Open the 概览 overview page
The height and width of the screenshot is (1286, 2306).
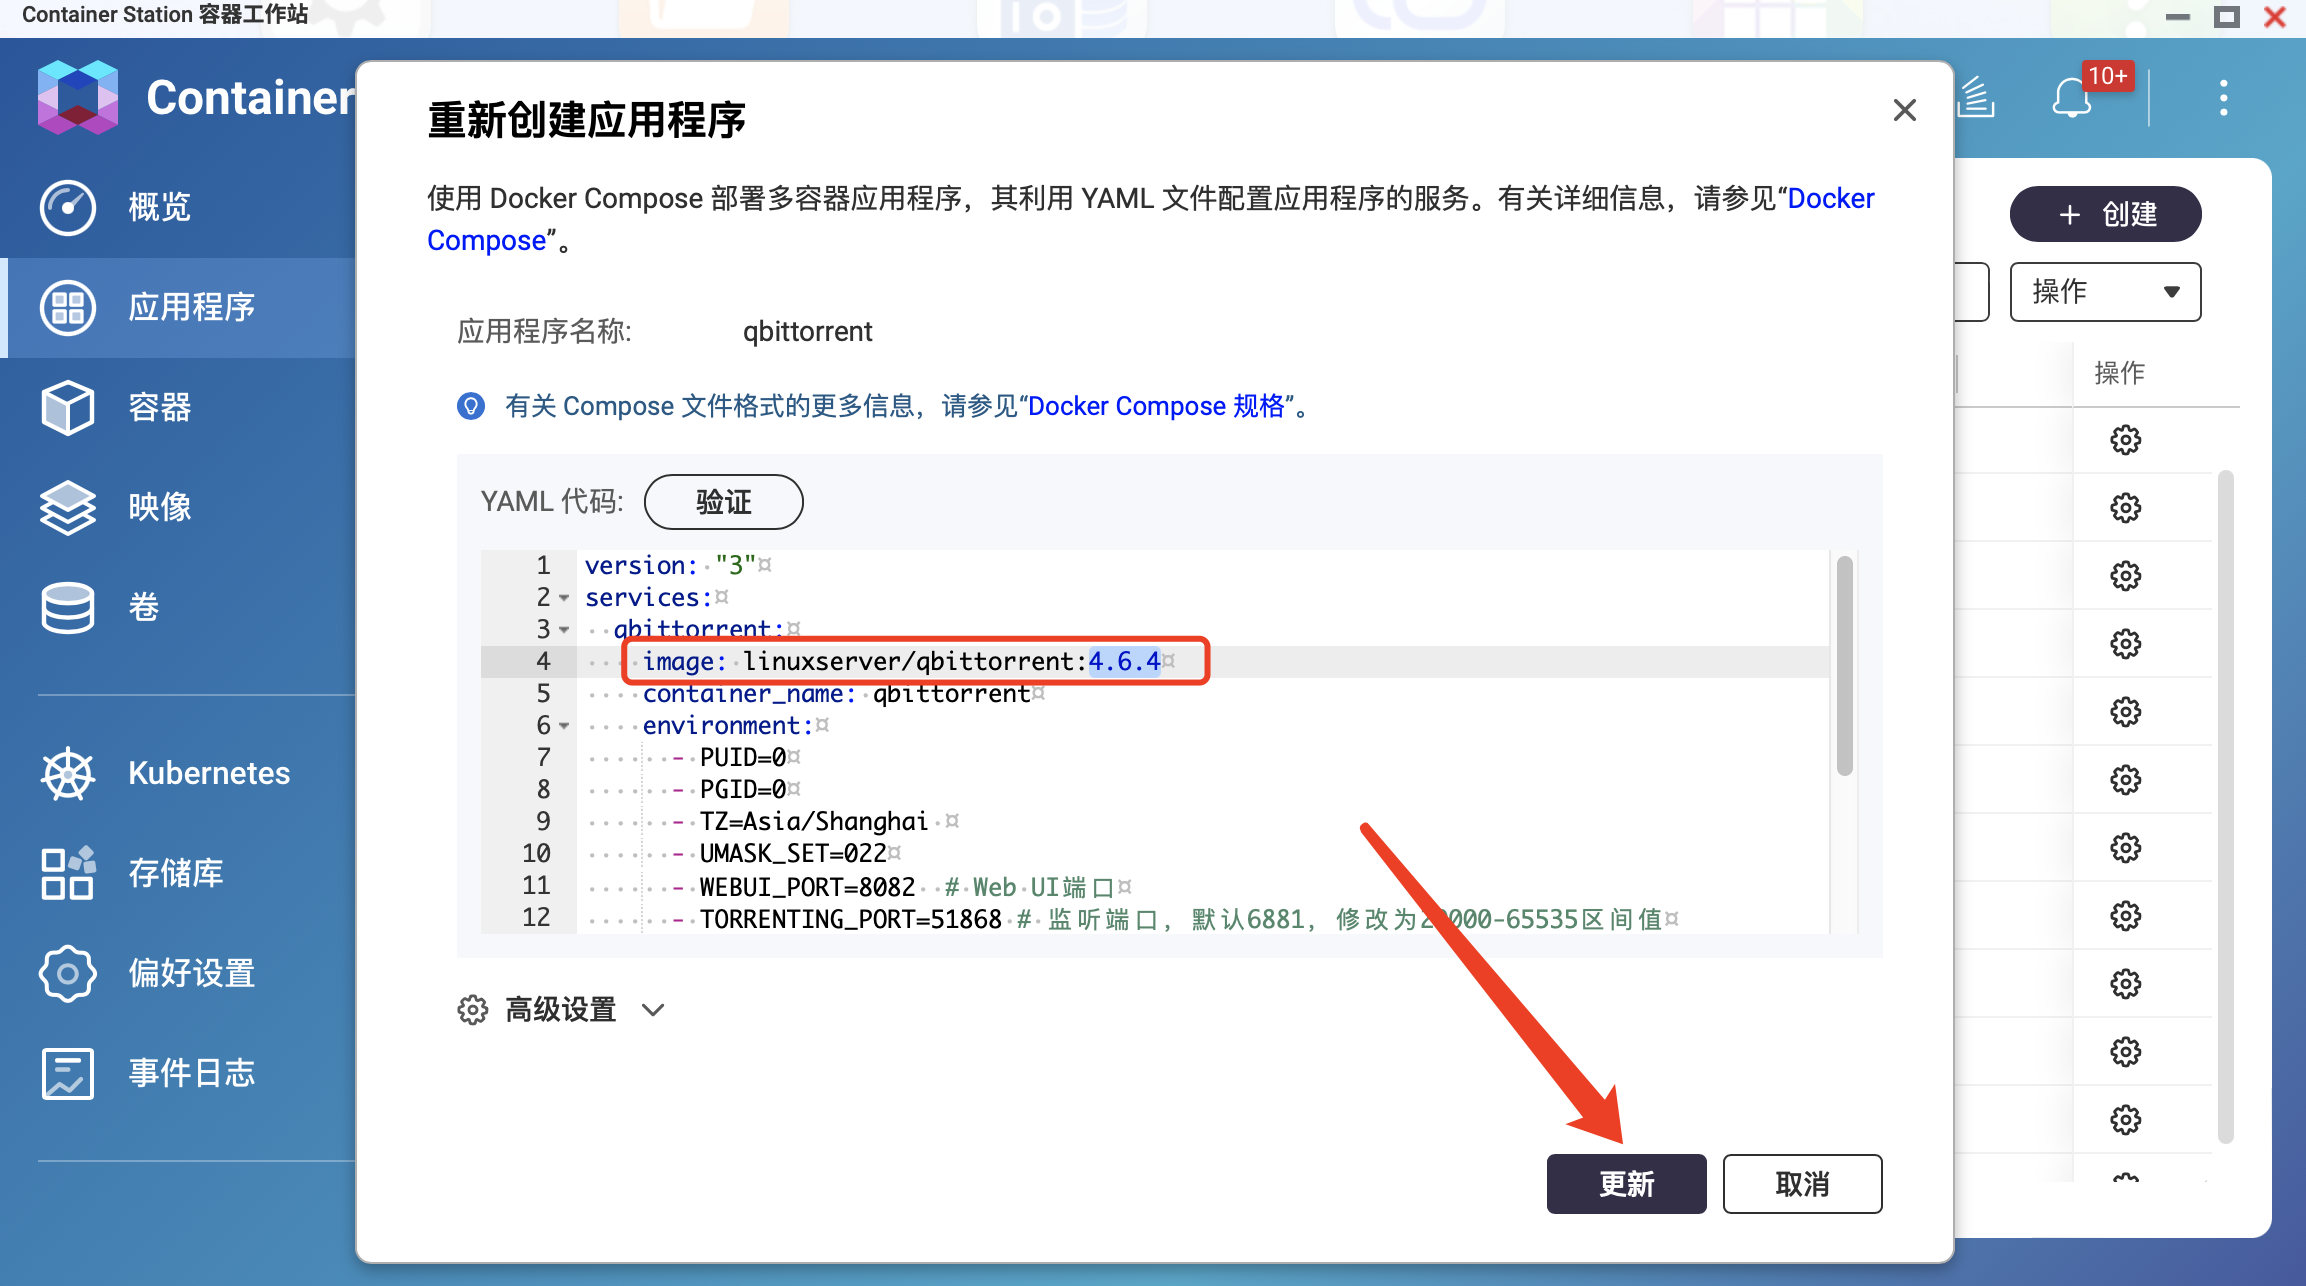(180, 207)
